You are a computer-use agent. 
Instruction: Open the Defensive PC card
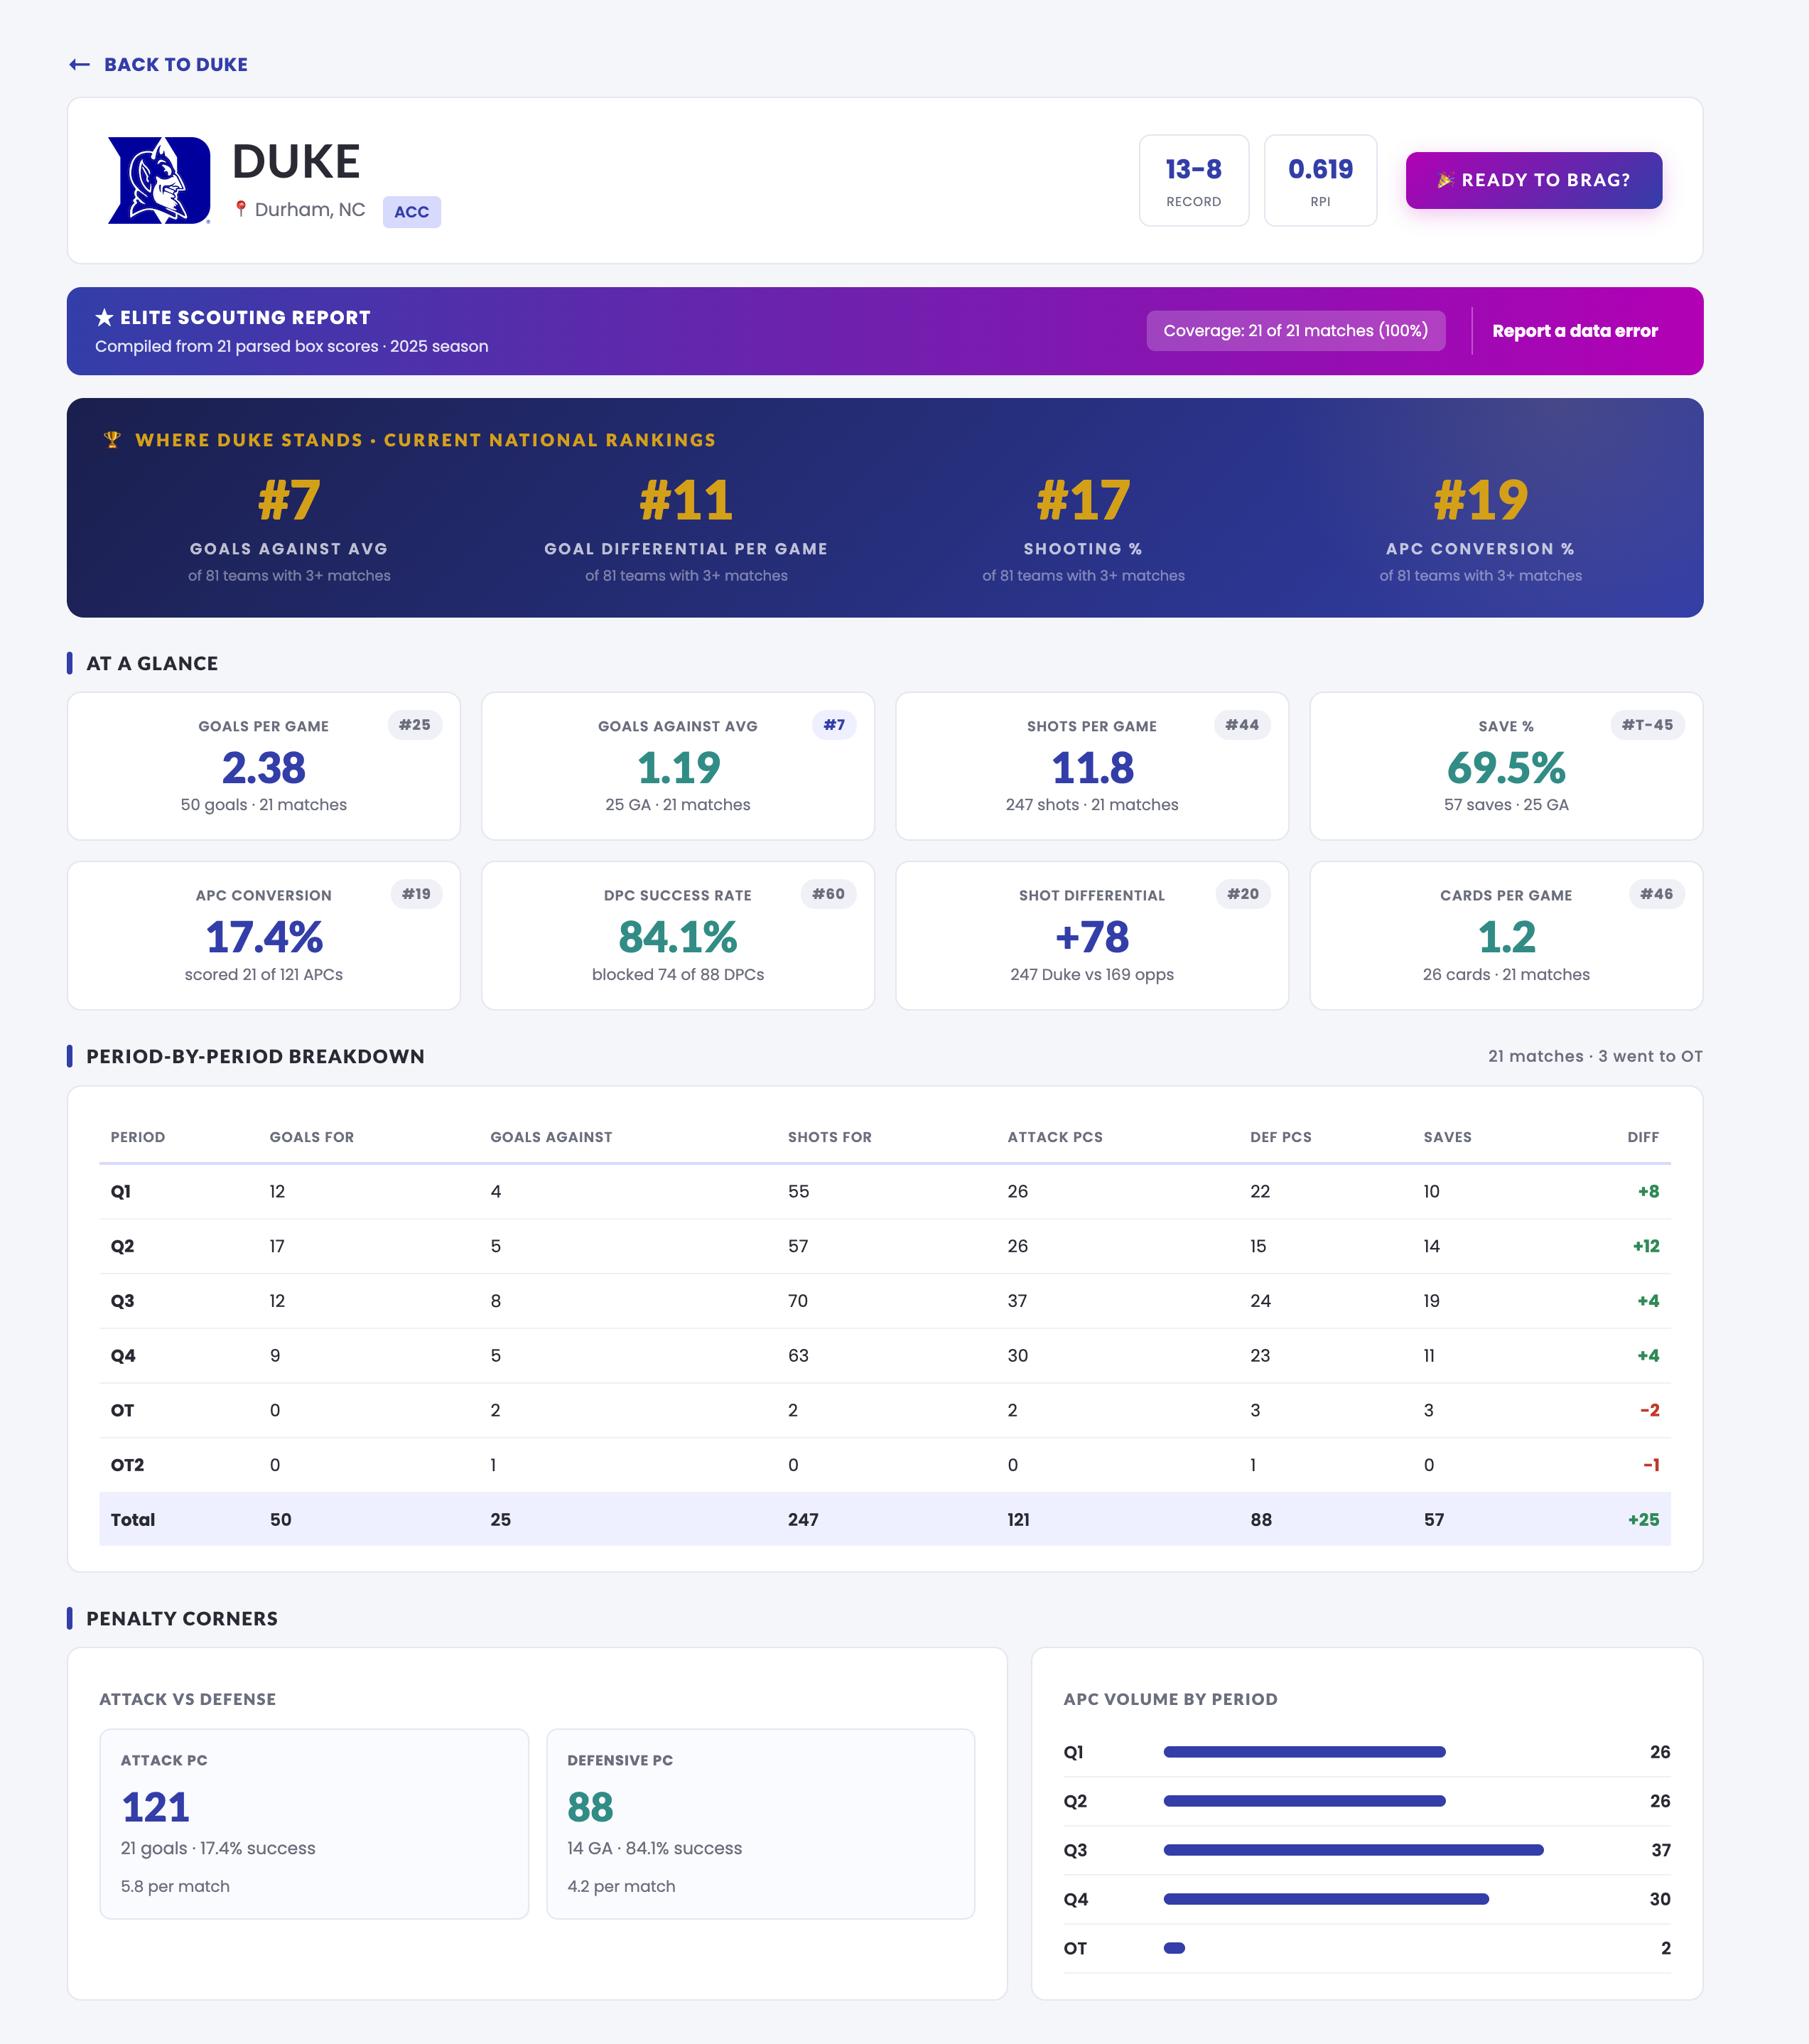pyautogui.click(x=760, y=1823)
